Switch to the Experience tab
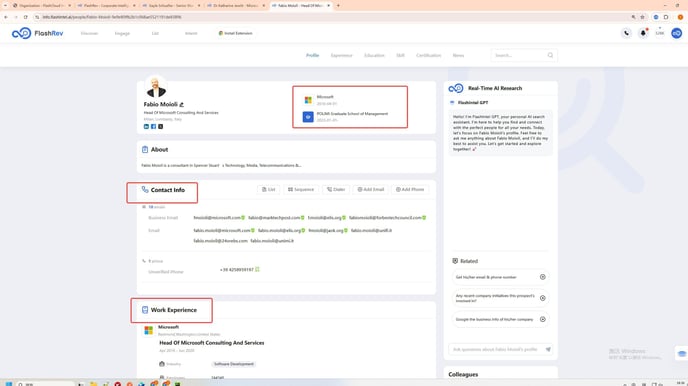This screenshot has height=386, width=688. tap(341, 55)
